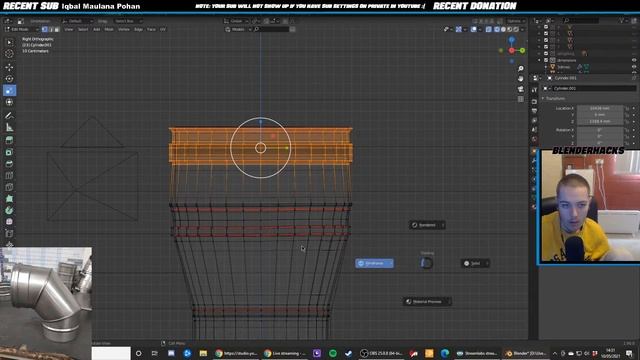The height and width of the screenshot is (360, 640).
Task: Switch to Wireframe viewport shading button
Action: (x=497, y=29)
